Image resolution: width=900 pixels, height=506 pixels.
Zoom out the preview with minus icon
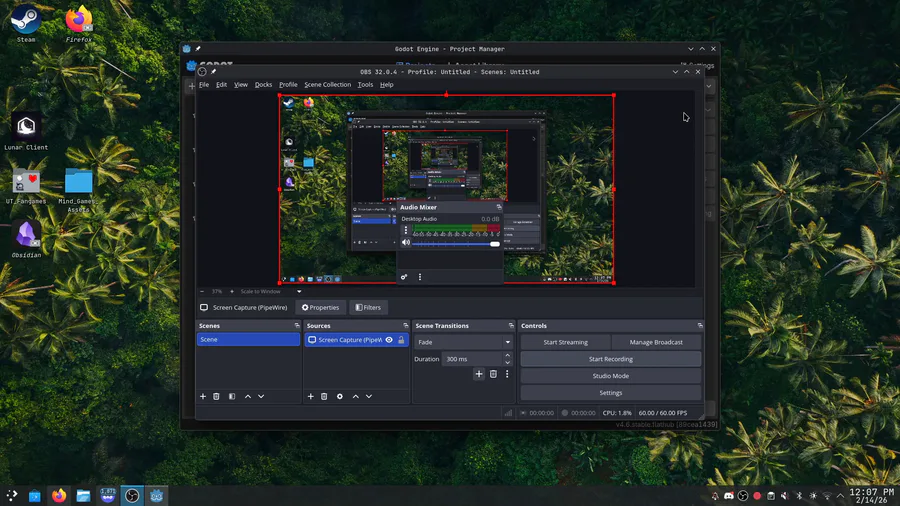pos(202,291)
